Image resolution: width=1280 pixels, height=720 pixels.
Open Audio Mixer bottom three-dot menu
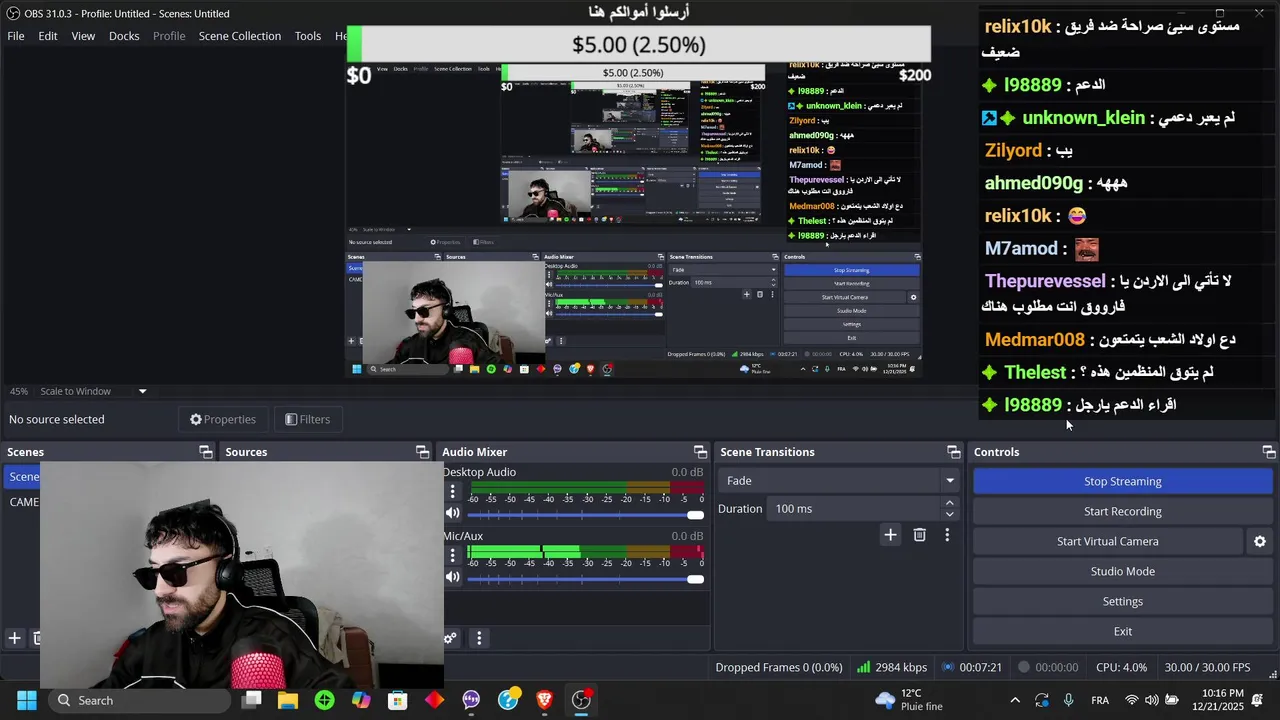click(x=479, y=638)
